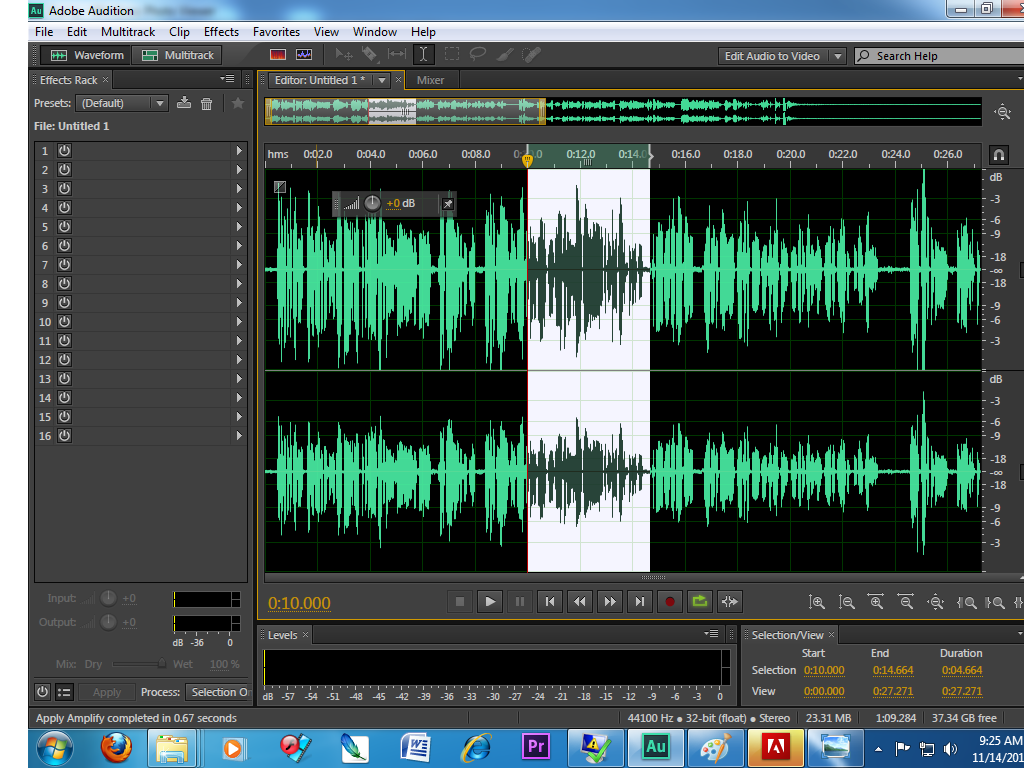Enable Loop Playback in the transport bar
The image size is (1024, 768).
699,601
